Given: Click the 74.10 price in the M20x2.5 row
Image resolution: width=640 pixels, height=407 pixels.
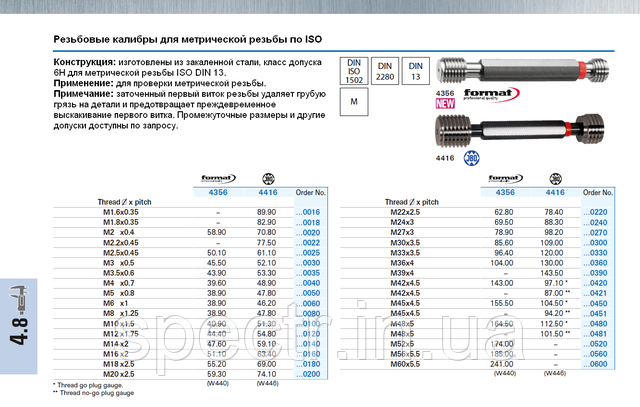Looking at the screenshot, I should pyautogui.click(x=267, y=374).
